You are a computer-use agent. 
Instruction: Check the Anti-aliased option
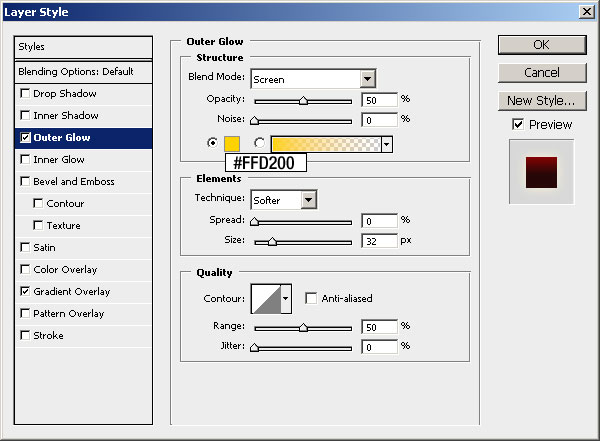coord(311,298)
